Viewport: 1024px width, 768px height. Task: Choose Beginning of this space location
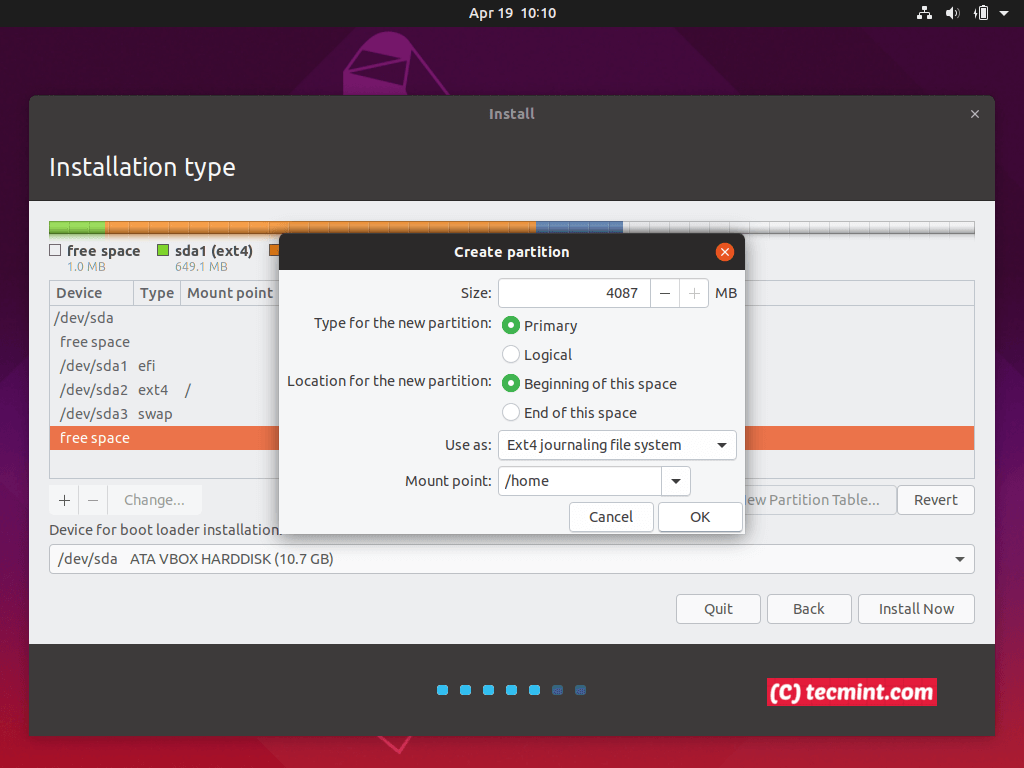click(511, 383)
